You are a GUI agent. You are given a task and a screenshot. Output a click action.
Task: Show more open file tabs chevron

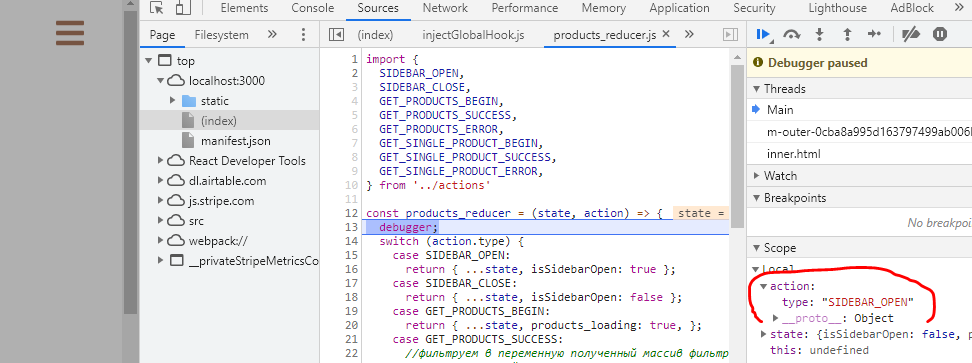[x=689, y=35]
